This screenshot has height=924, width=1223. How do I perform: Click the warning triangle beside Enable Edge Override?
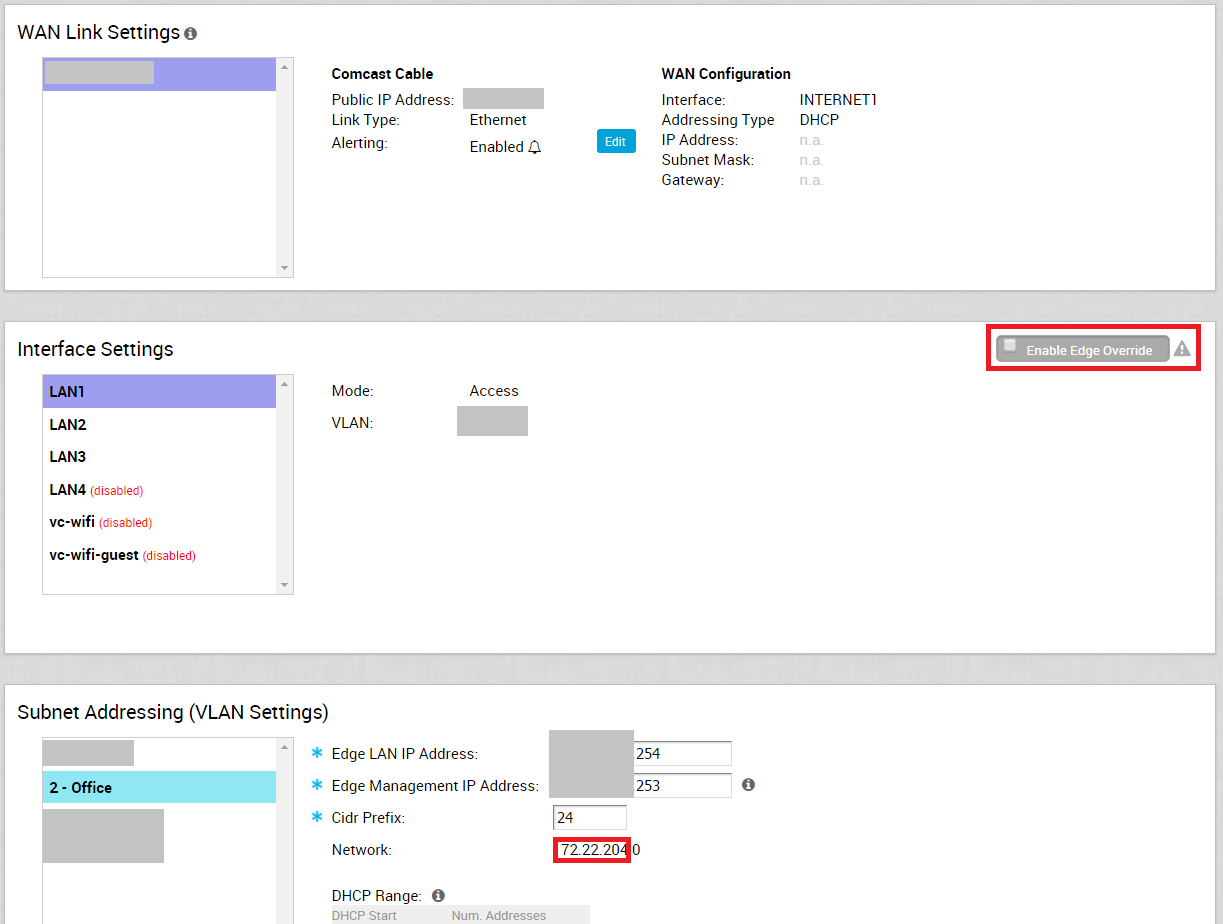[1182, 349]
